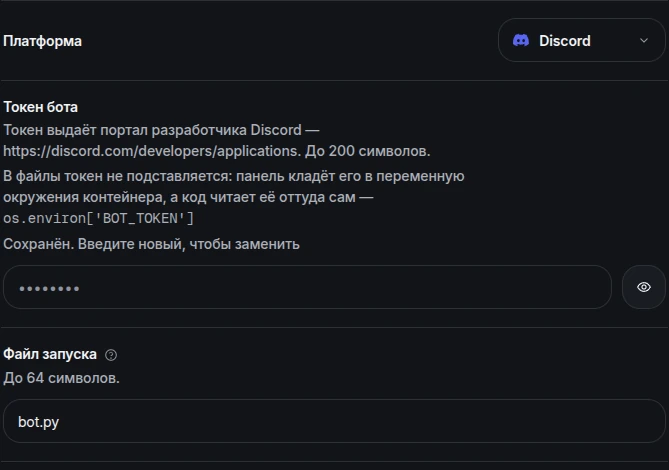Select the os.environ['BOT_TOKEN'] code text

point(99,218)
